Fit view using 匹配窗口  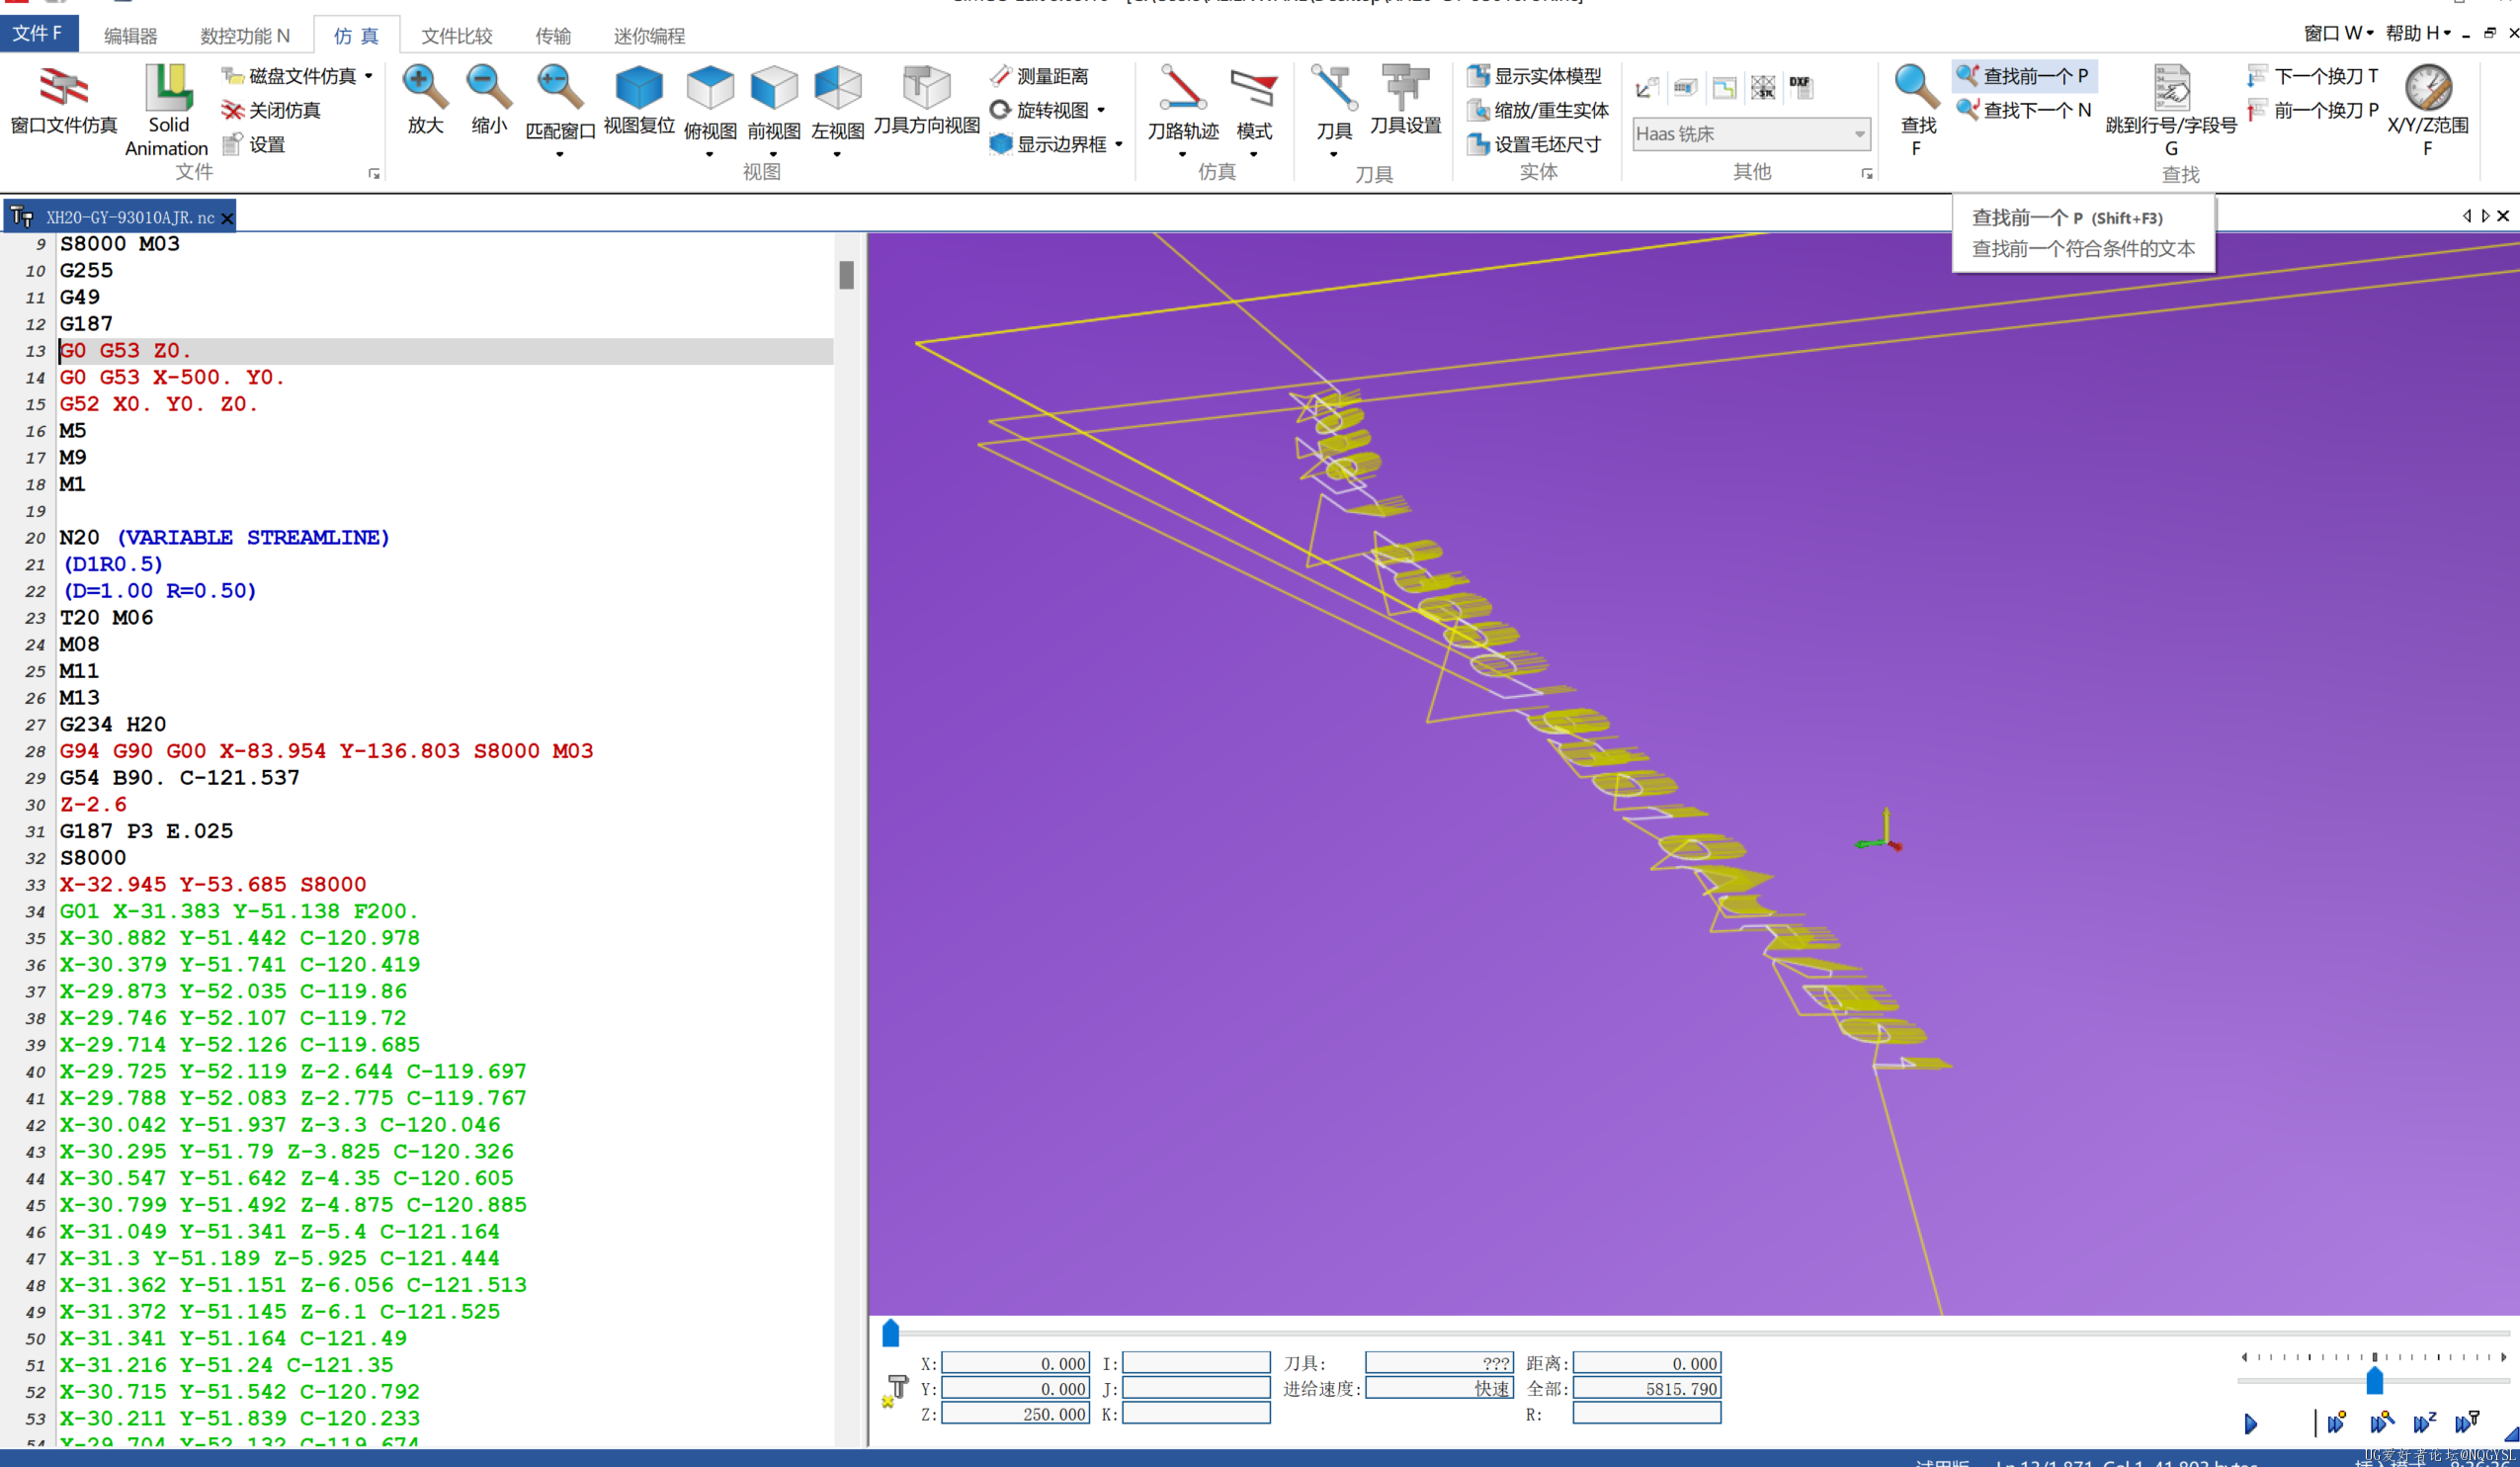[559, 100]
